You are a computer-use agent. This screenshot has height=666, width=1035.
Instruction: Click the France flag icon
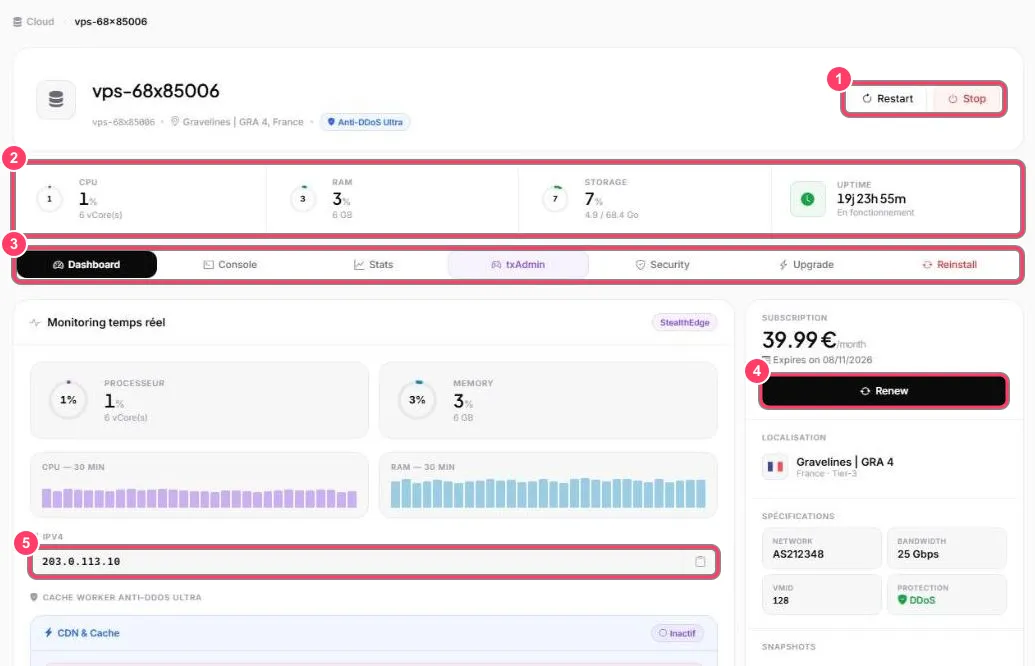[x=775, y=467]
